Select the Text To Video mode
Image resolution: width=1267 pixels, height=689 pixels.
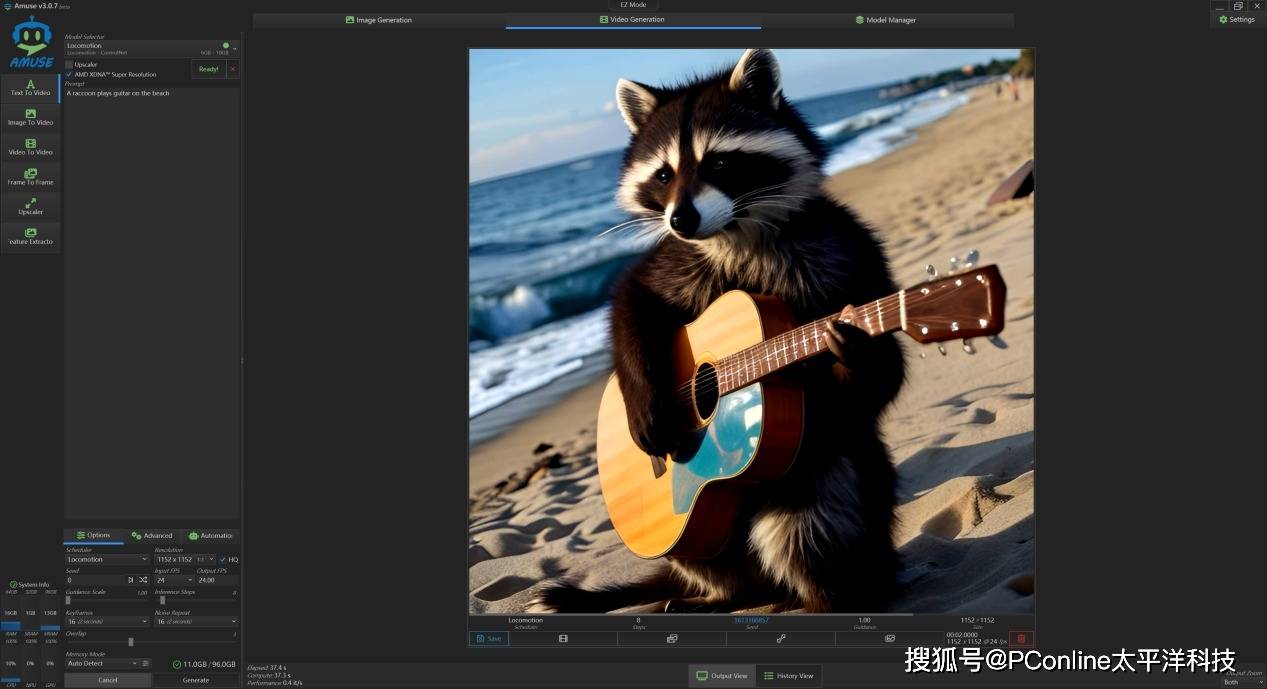pos(30,88)
